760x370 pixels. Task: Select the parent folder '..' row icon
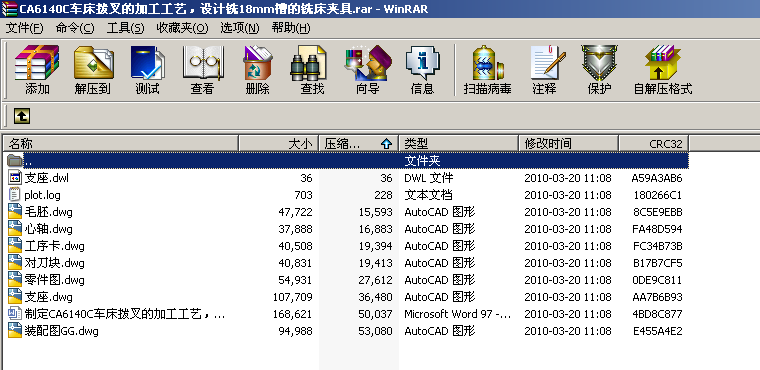pos(15,160)
